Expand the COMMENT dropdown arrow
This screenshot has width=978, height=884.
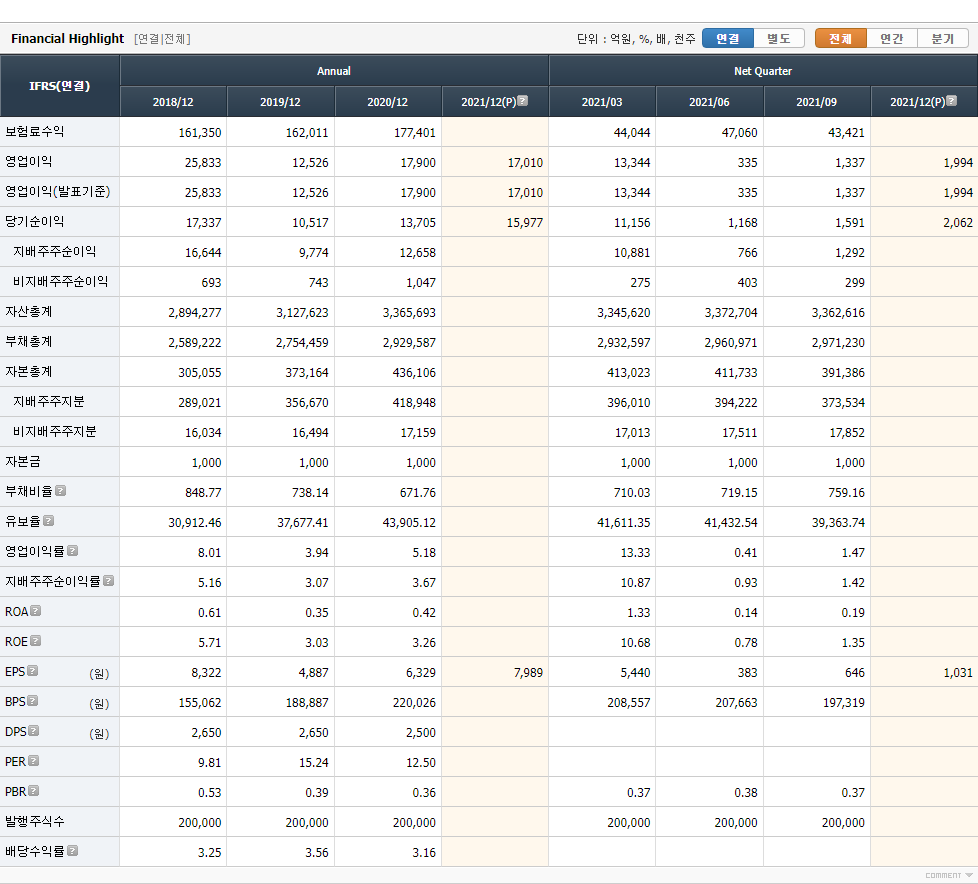[x=969, y=875]
